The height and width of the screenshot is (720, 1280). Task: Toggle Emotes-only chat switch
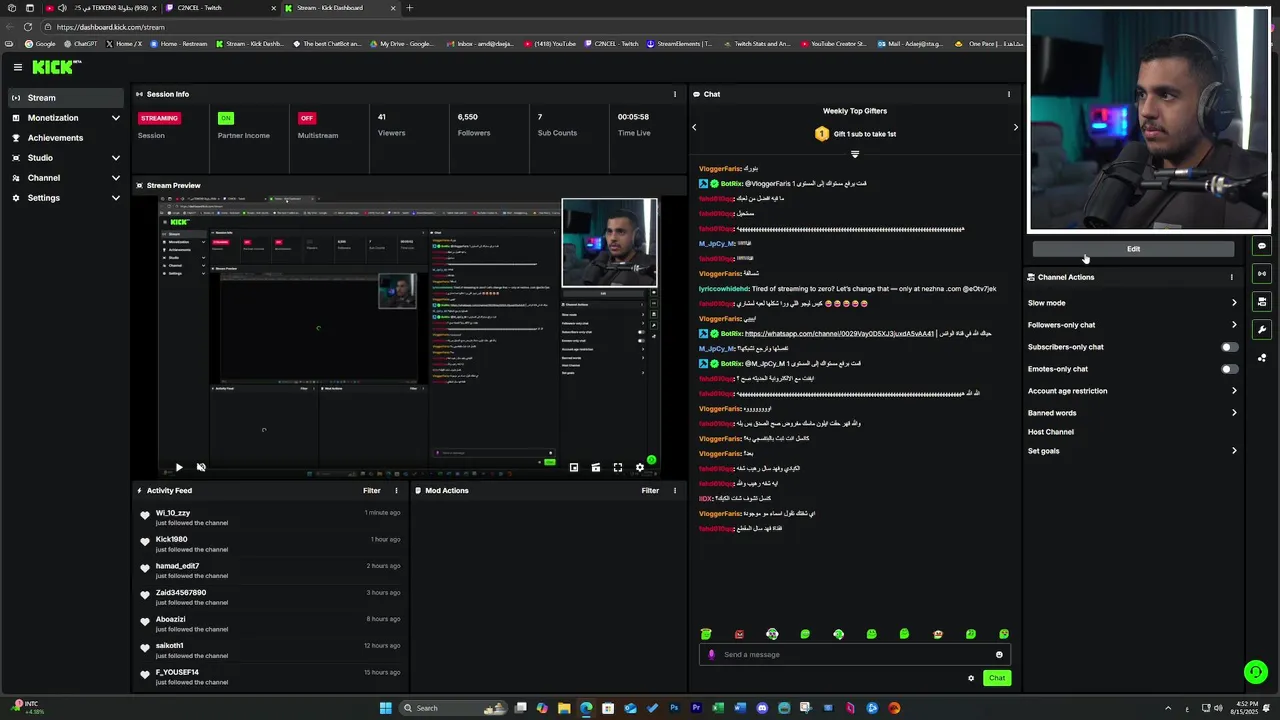pos(1229,369)
